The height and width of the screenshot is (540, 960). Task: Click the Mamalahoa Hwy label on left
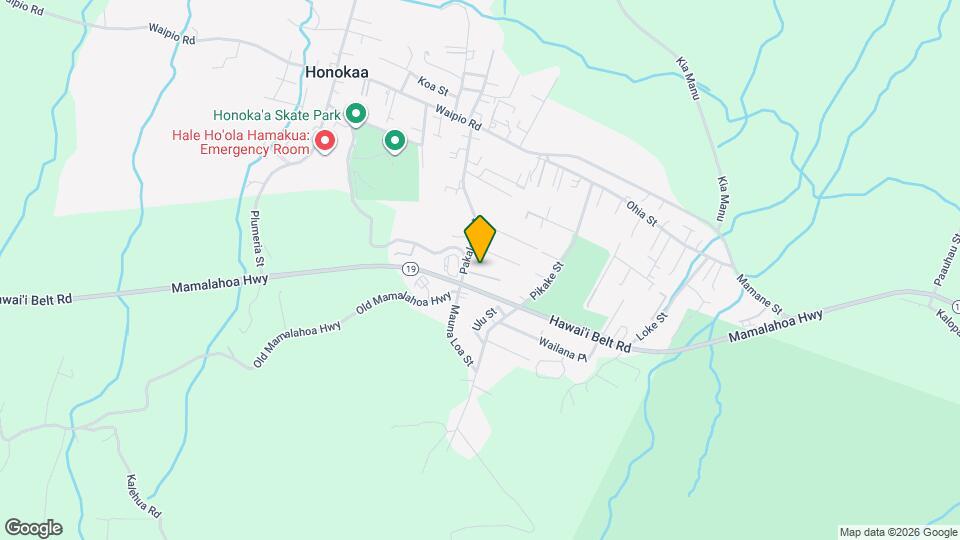pyautogui.click(x=220, y=283)
